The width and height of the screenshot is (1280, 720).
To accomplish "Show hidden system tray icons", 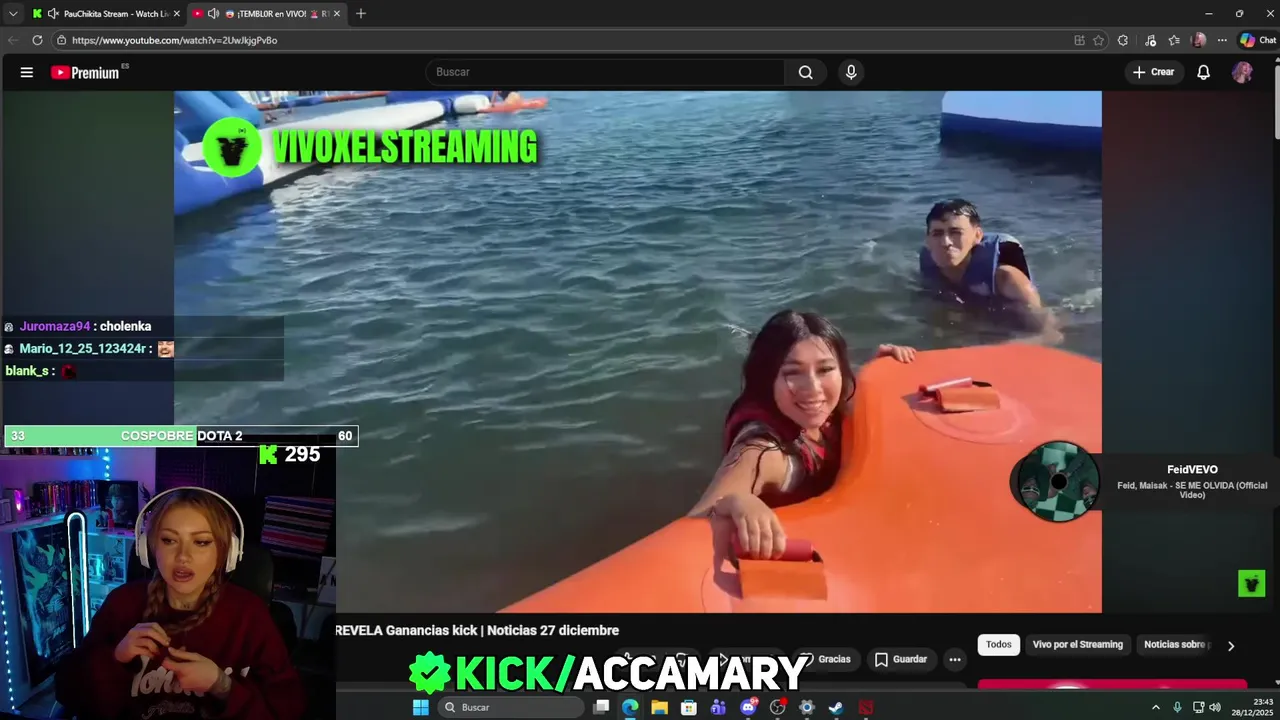I will [1156, 707].
